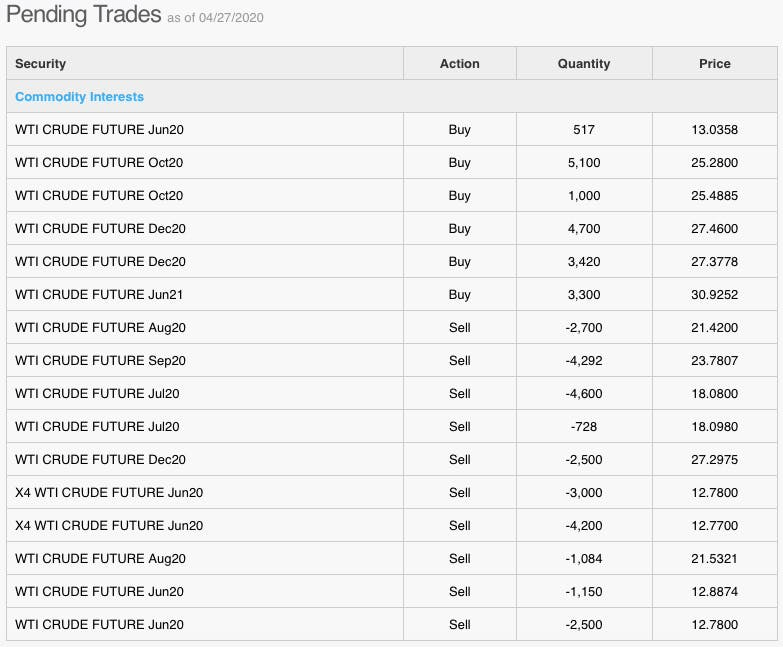Image resolution: width=783 pixels, height=647 pixels.
Task: Pick the quantity value -4,292
Action: click(x=584, y=361)
